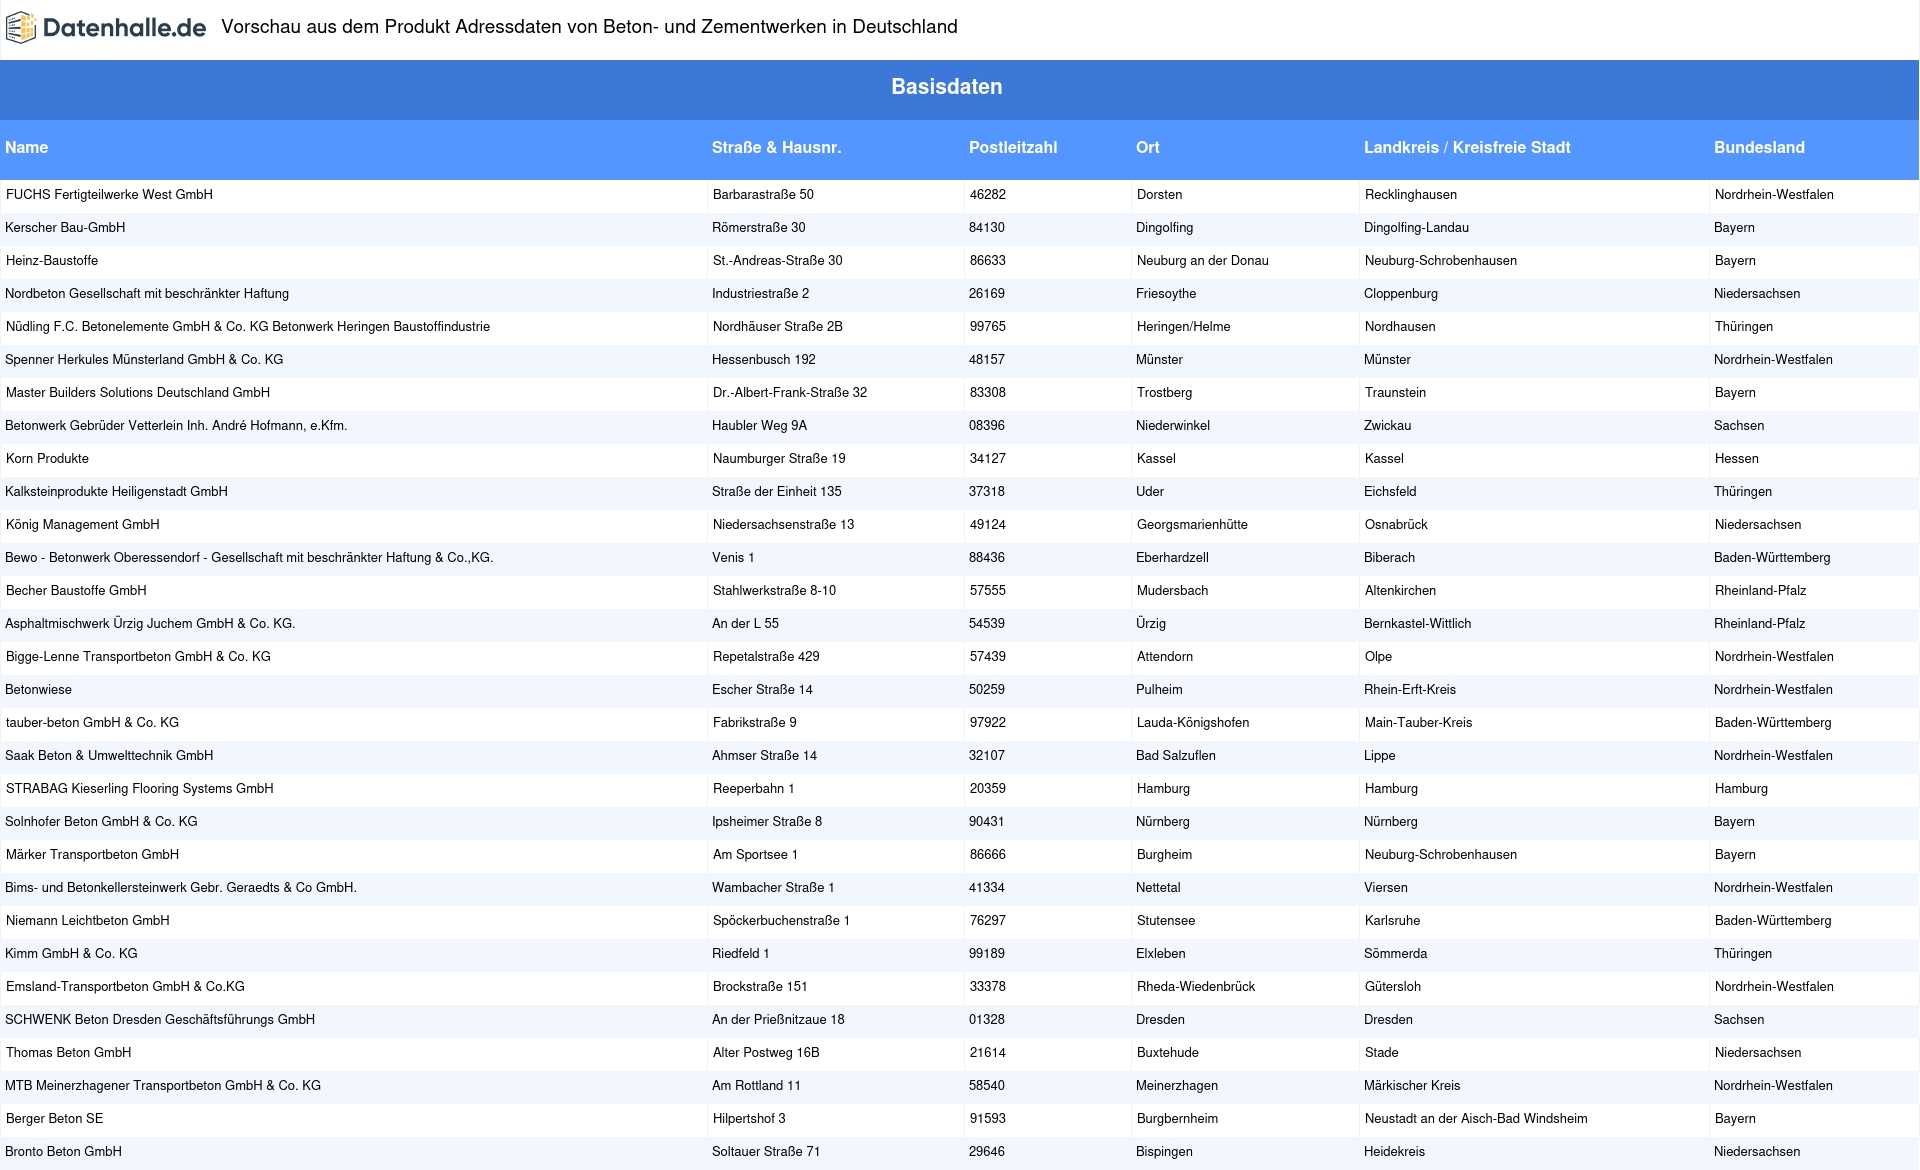1920x1170 pixels.
Task: Click the address Römerstraße 30
Action: pos(759,228)
